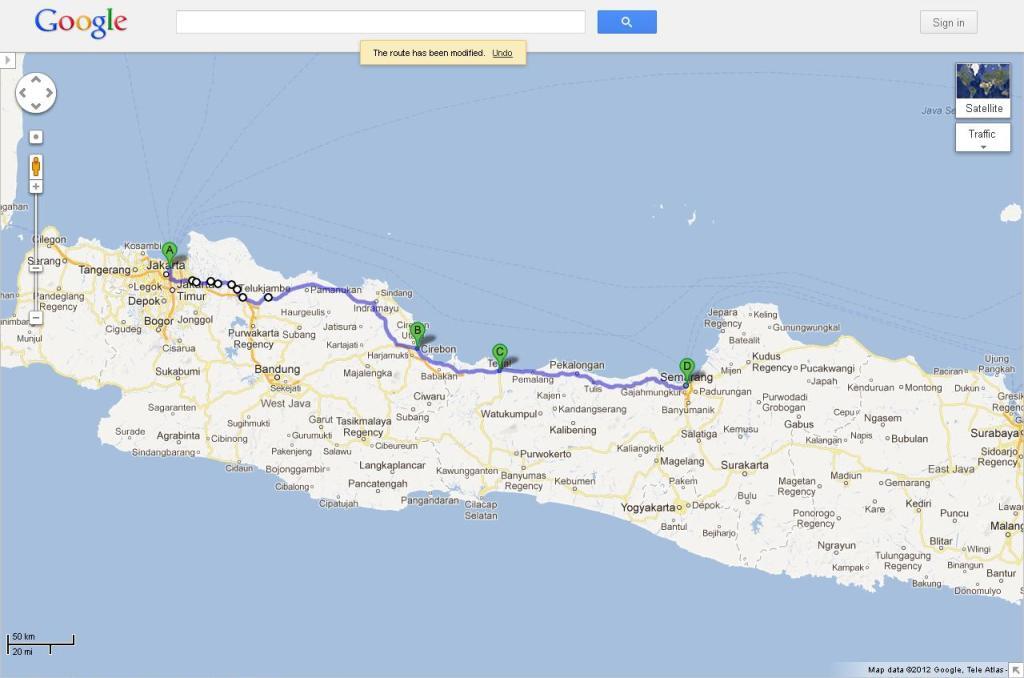This screenshot has height=678, width=1024.
Task: Focus the Google Maps search box
Action: (x=381, y=22)
